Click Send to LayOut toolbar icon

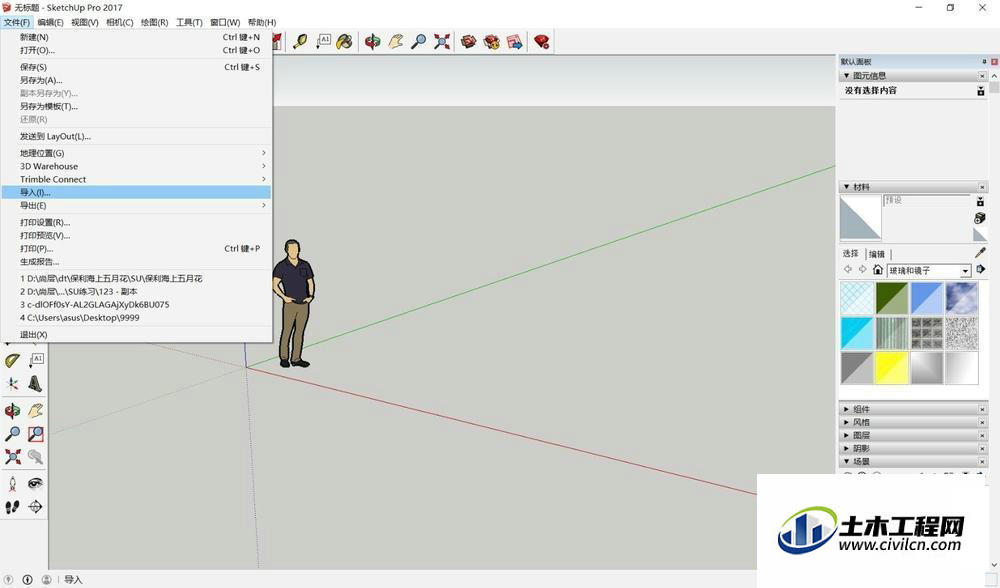coord(515,42)
